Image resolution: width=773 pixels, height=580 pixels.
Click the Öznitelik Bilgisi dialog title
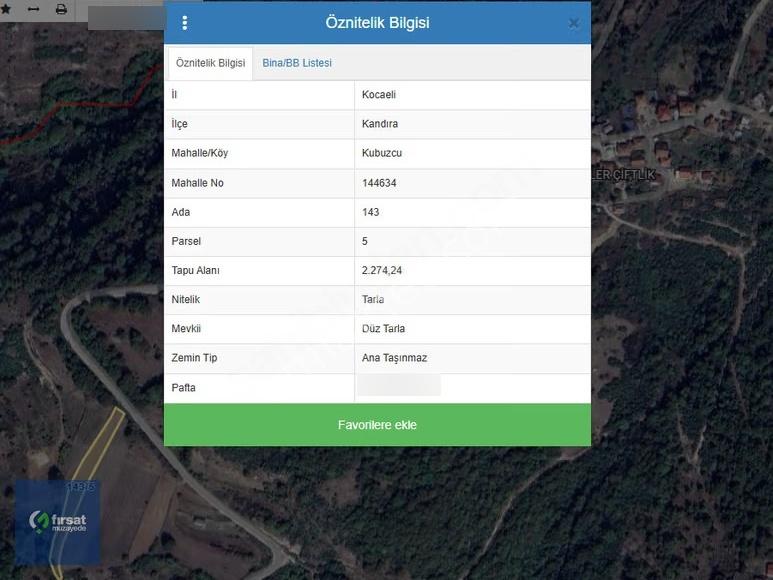point(377,23)
